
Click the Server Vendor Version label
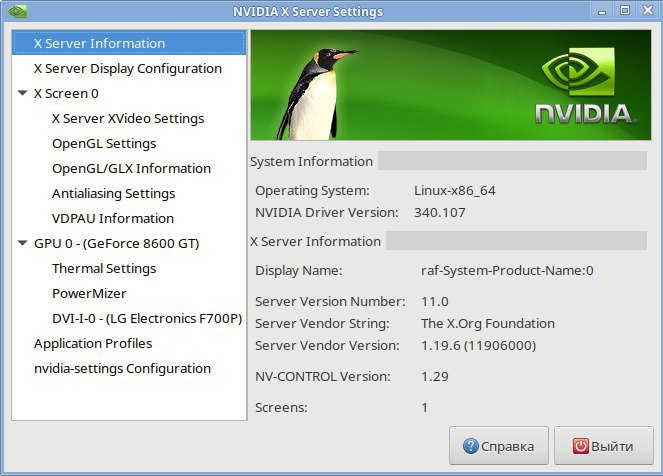click(327, 345)
